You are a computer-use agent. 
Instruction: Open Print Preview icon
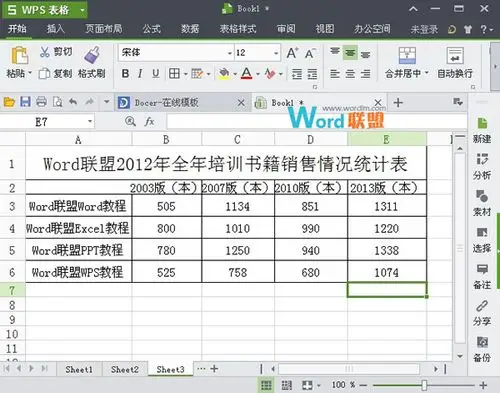tap(57, 102)
